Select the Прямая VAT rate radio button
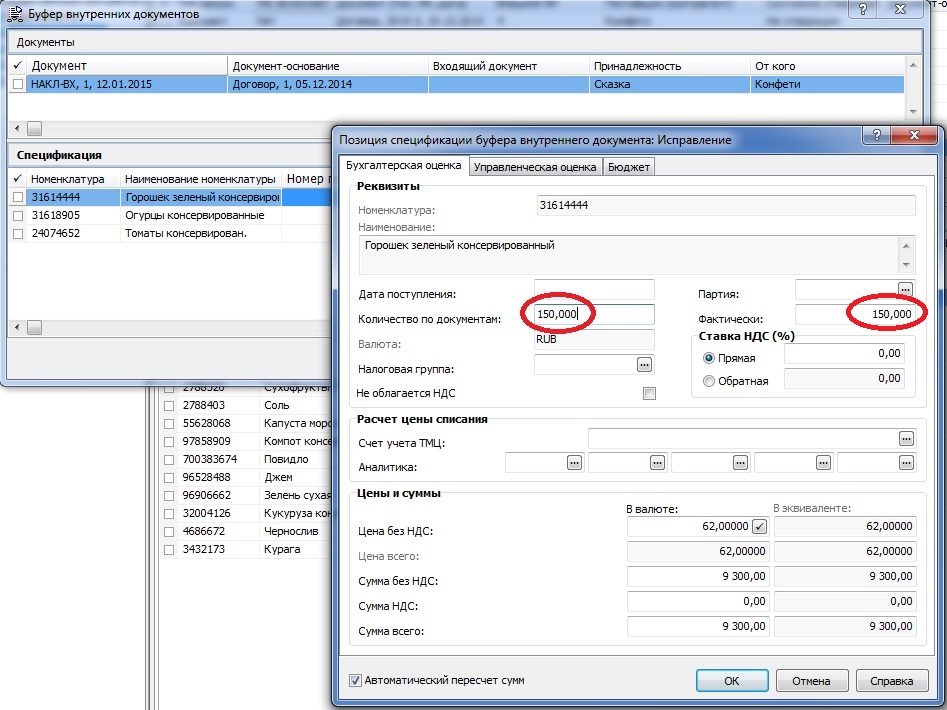Viewport: 947px width, 710px height. click(x=709, y=357)
